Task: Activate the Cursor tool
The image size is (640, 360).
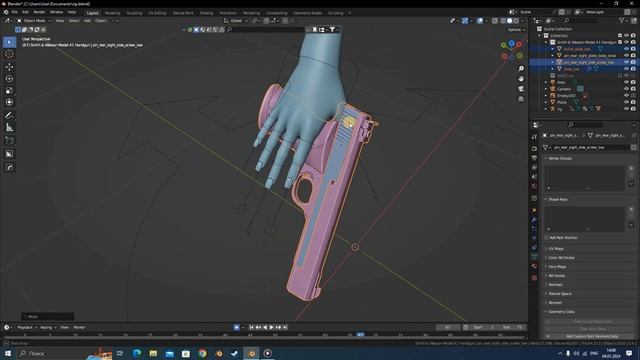Action: 9,54
